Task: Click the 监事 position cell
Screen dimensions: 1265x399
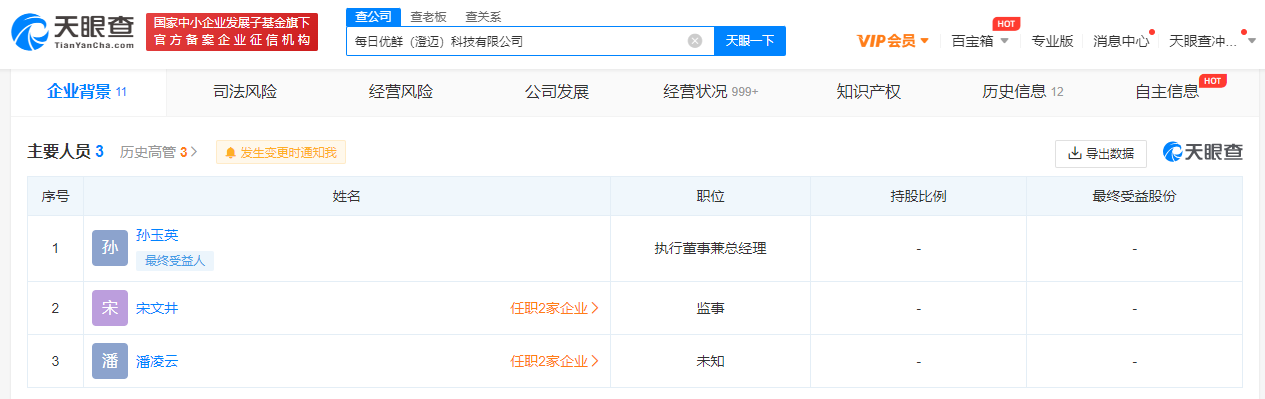Action: click(x=710, y=308)
